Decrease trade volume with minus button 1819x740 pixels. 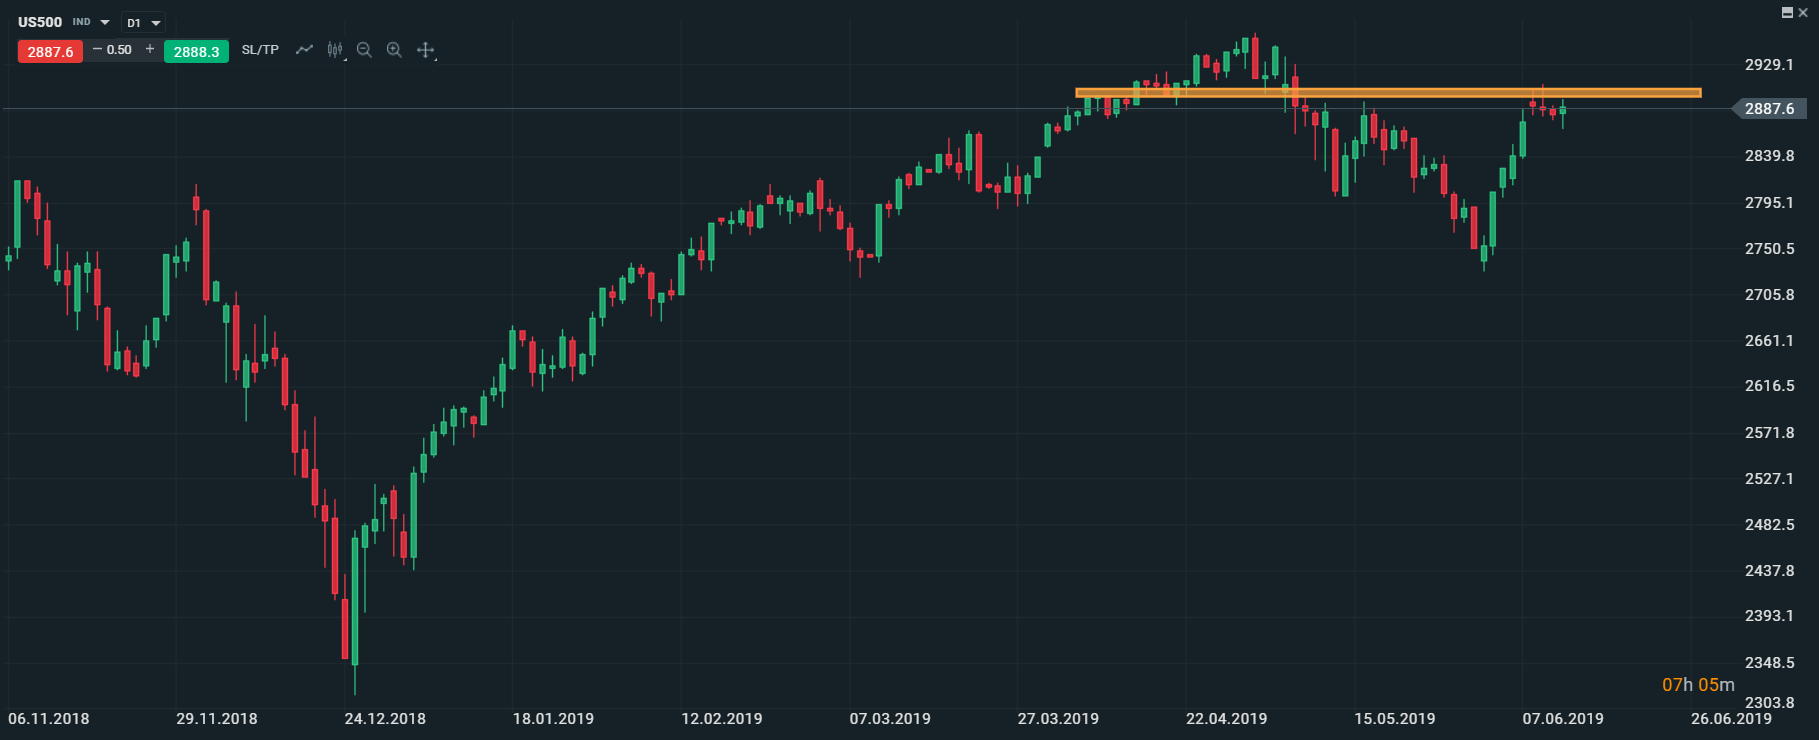pyautogui.click(x=97, y=50)
